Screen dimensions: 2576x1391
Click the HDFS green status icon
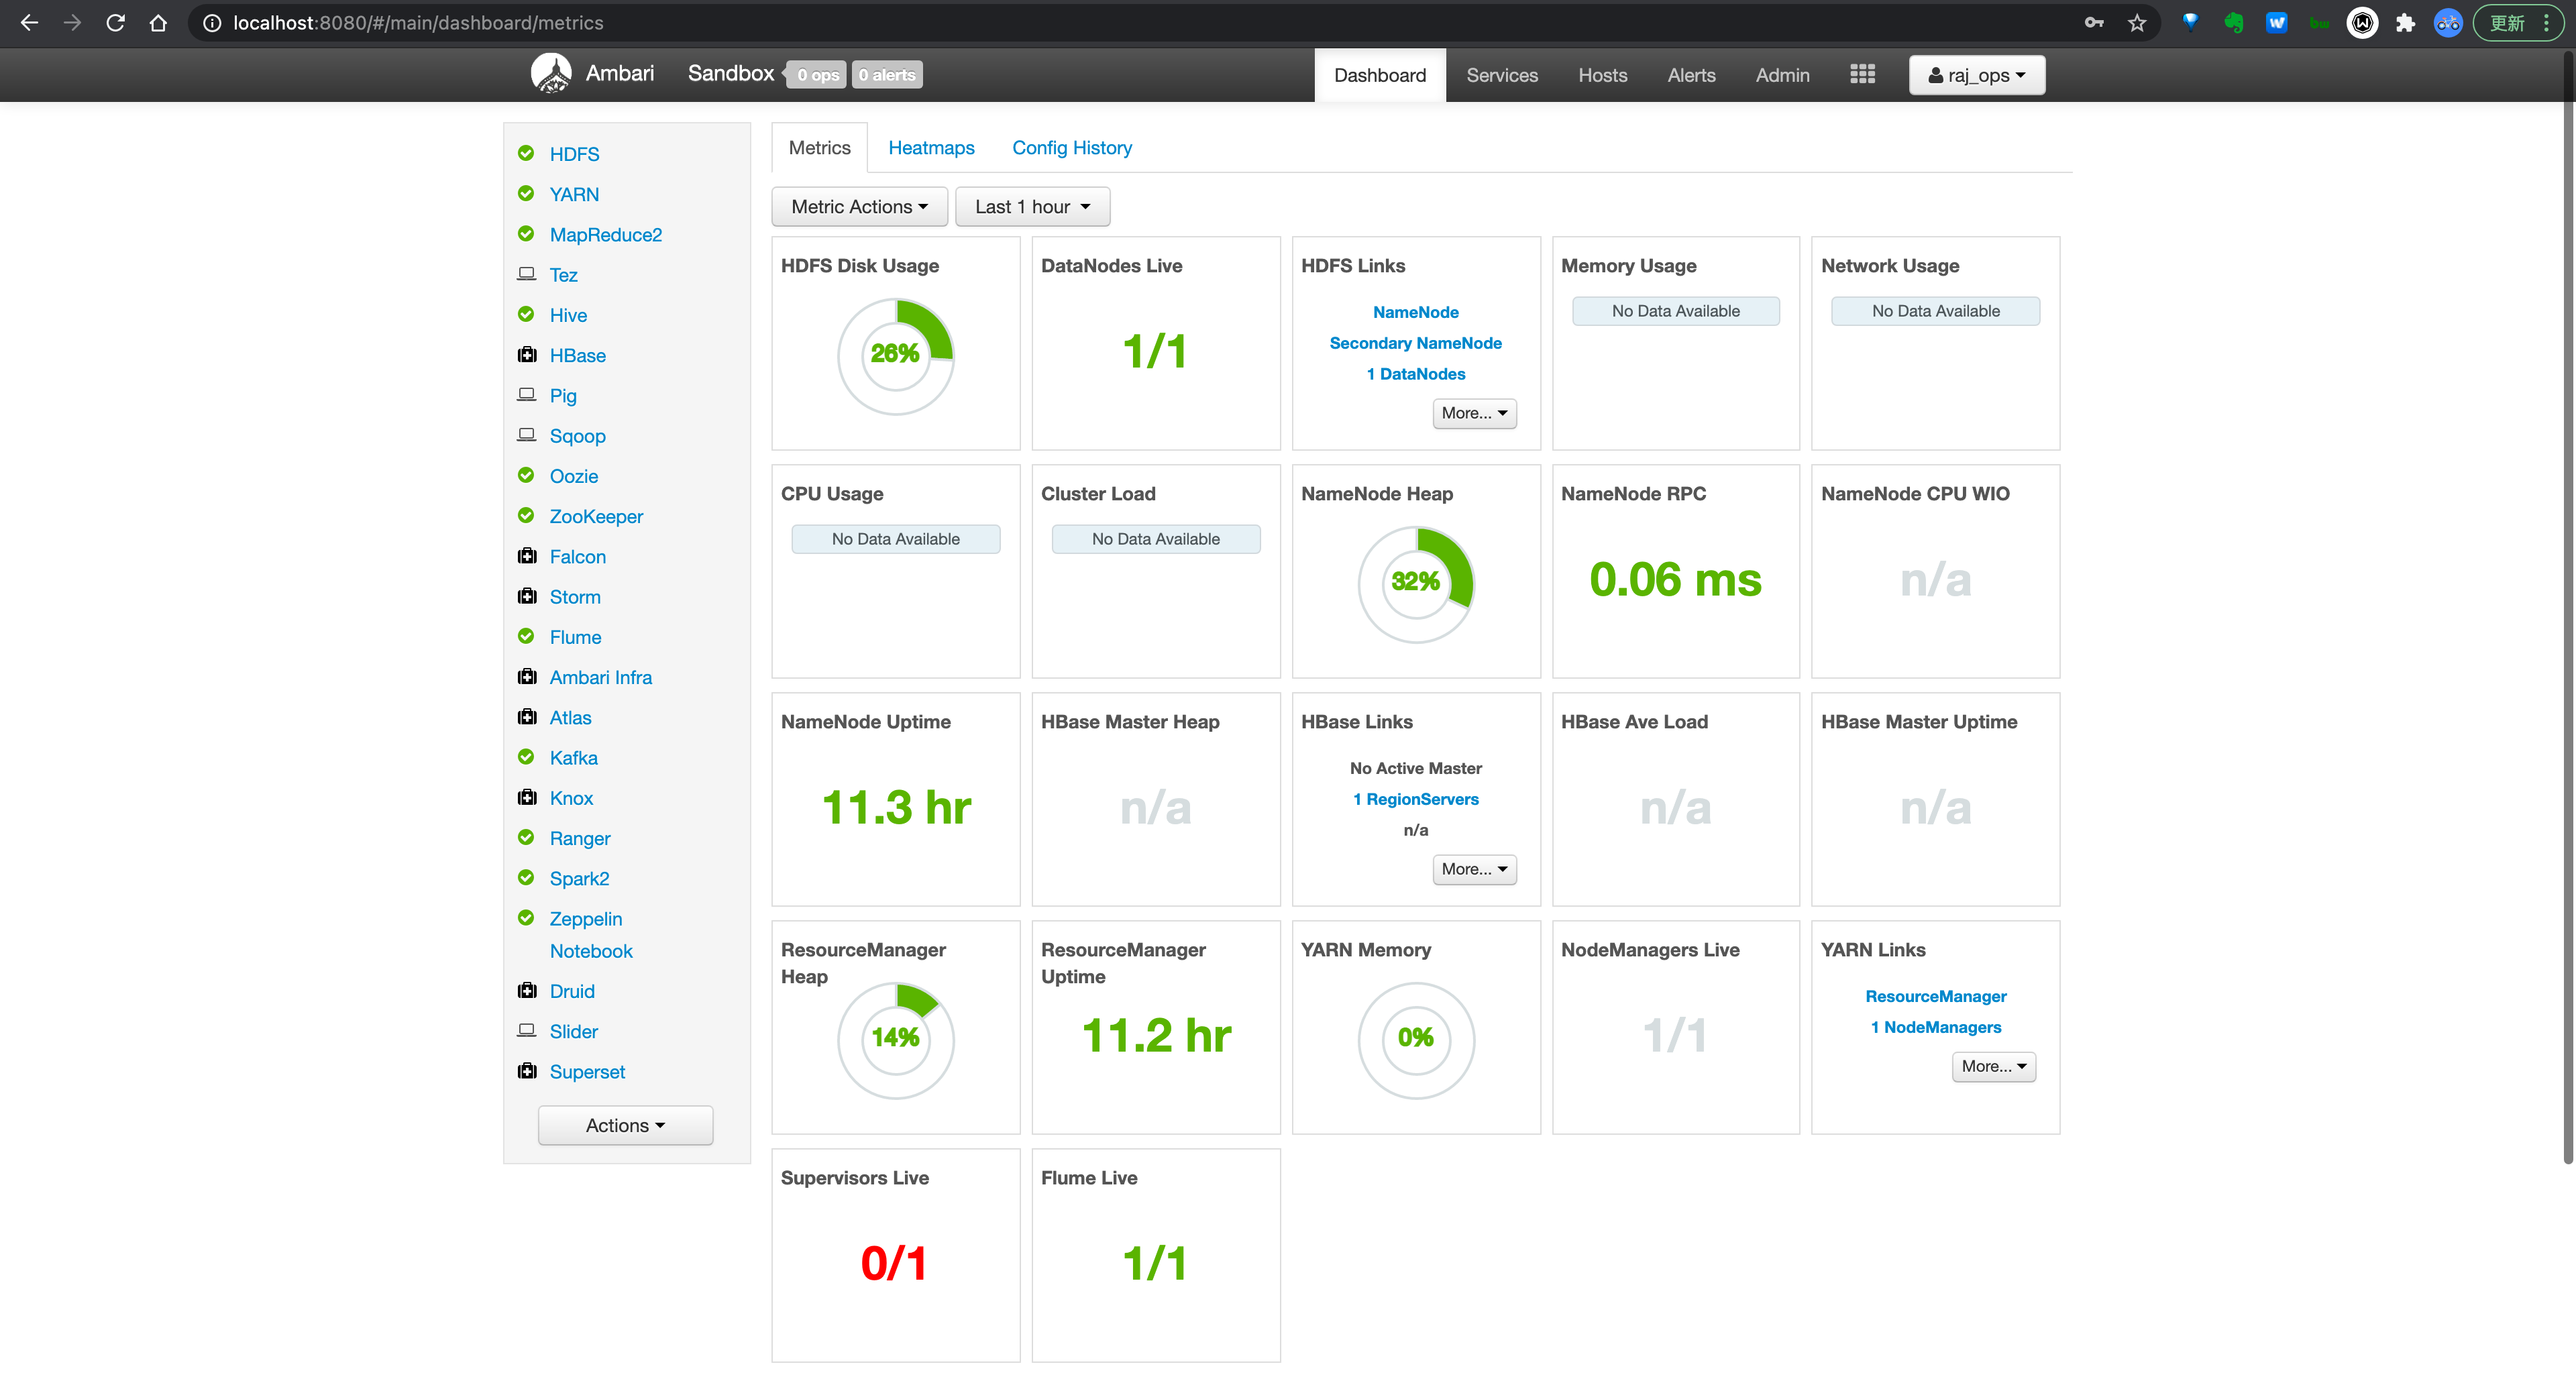(526, 153)
